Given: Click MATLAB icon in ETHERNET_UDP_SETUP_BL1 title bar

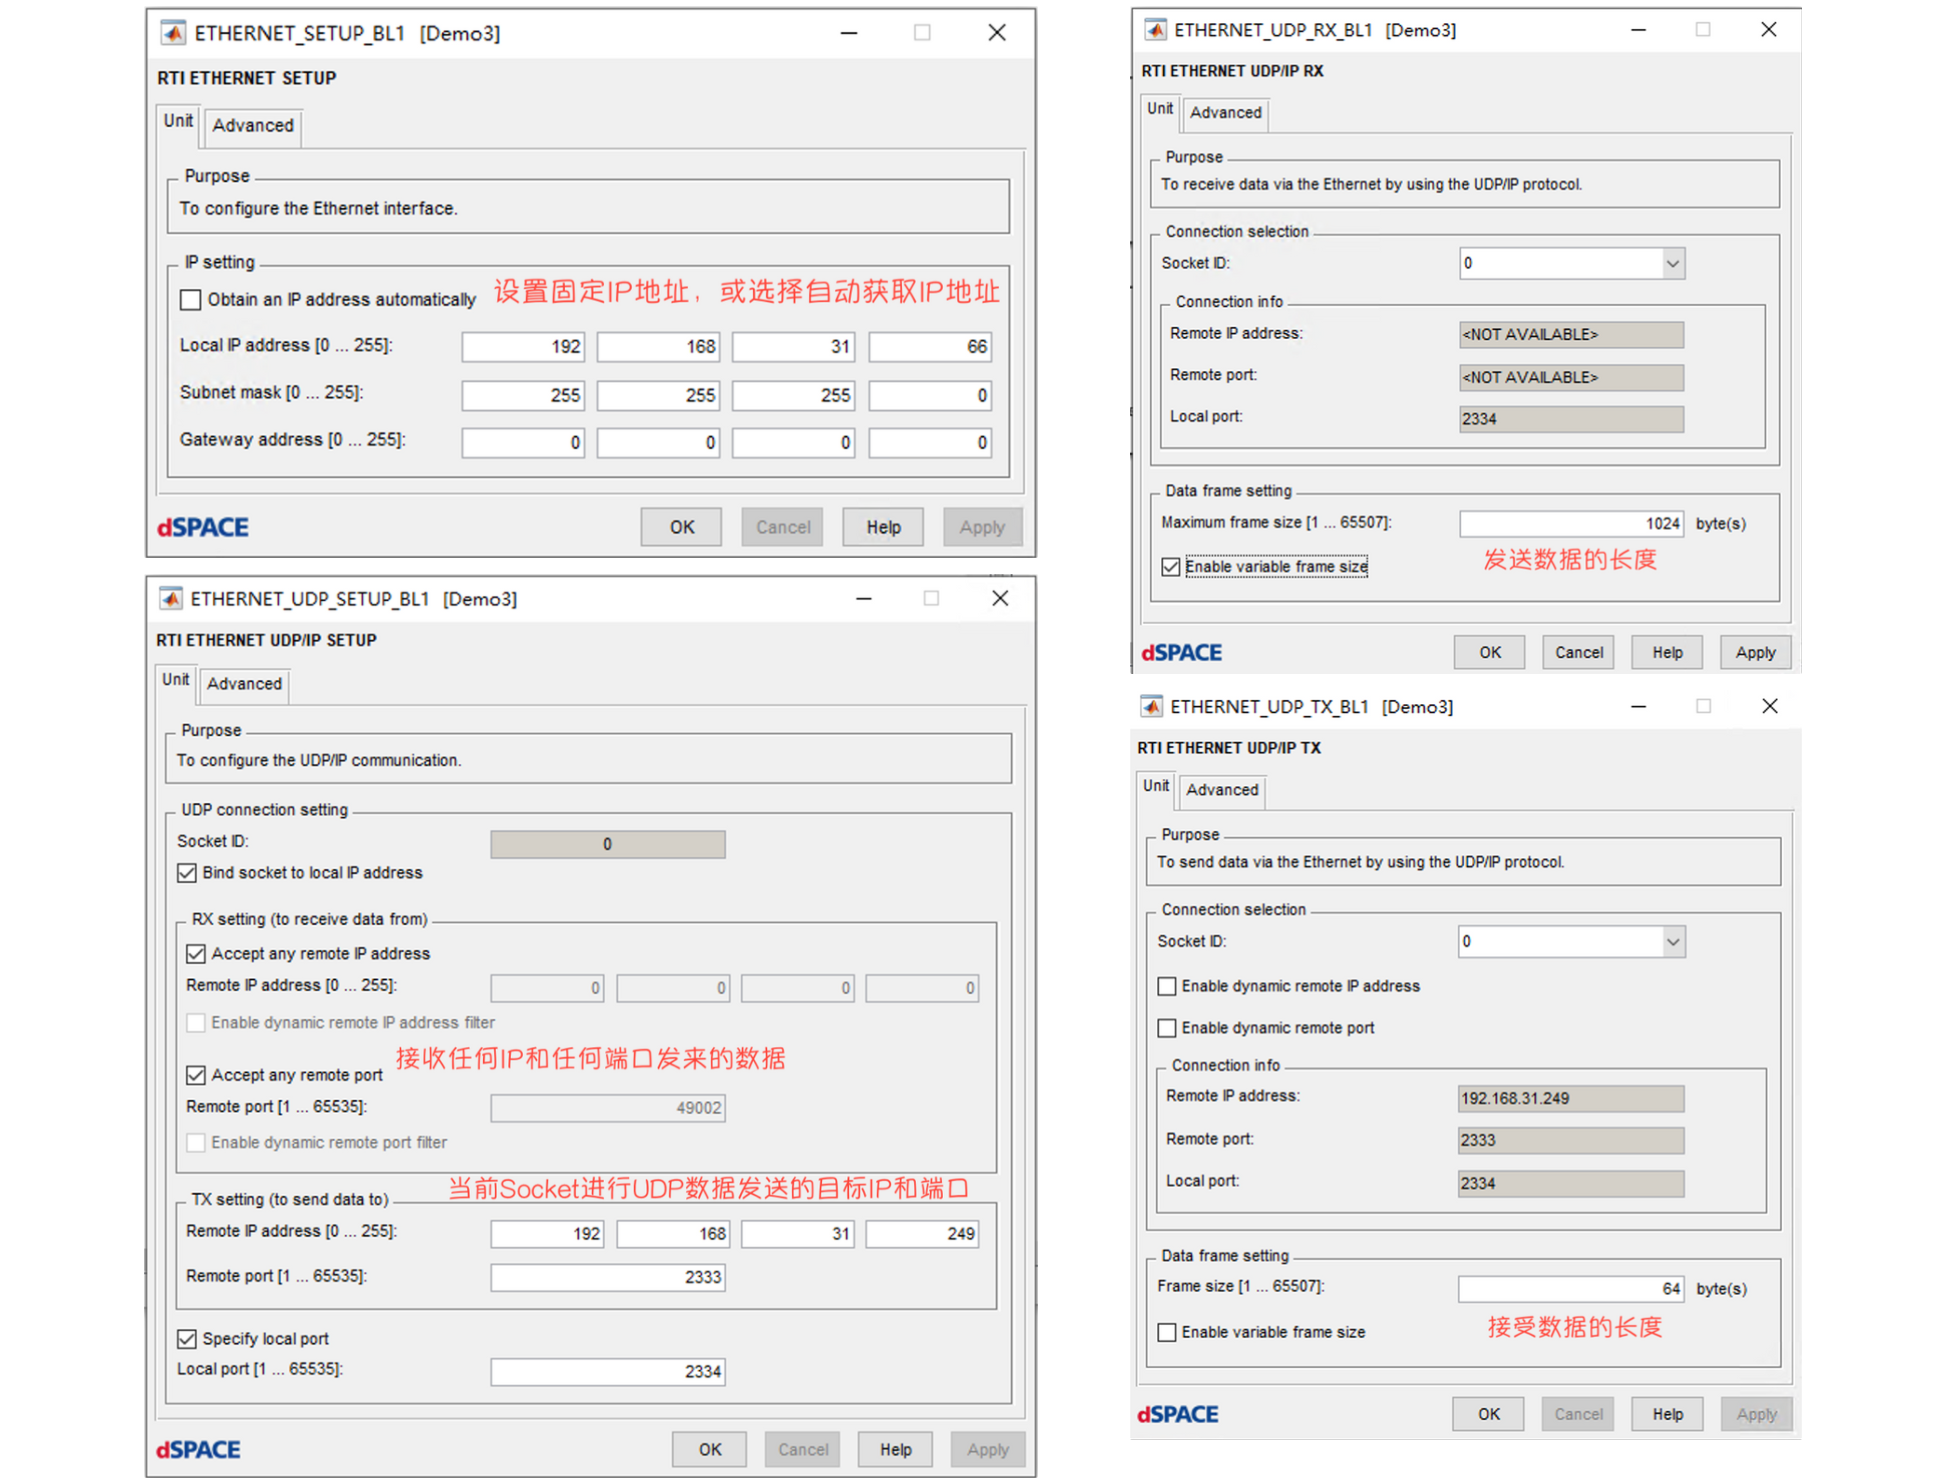Looking at the screenshot, I should click(x=171, y=599).
